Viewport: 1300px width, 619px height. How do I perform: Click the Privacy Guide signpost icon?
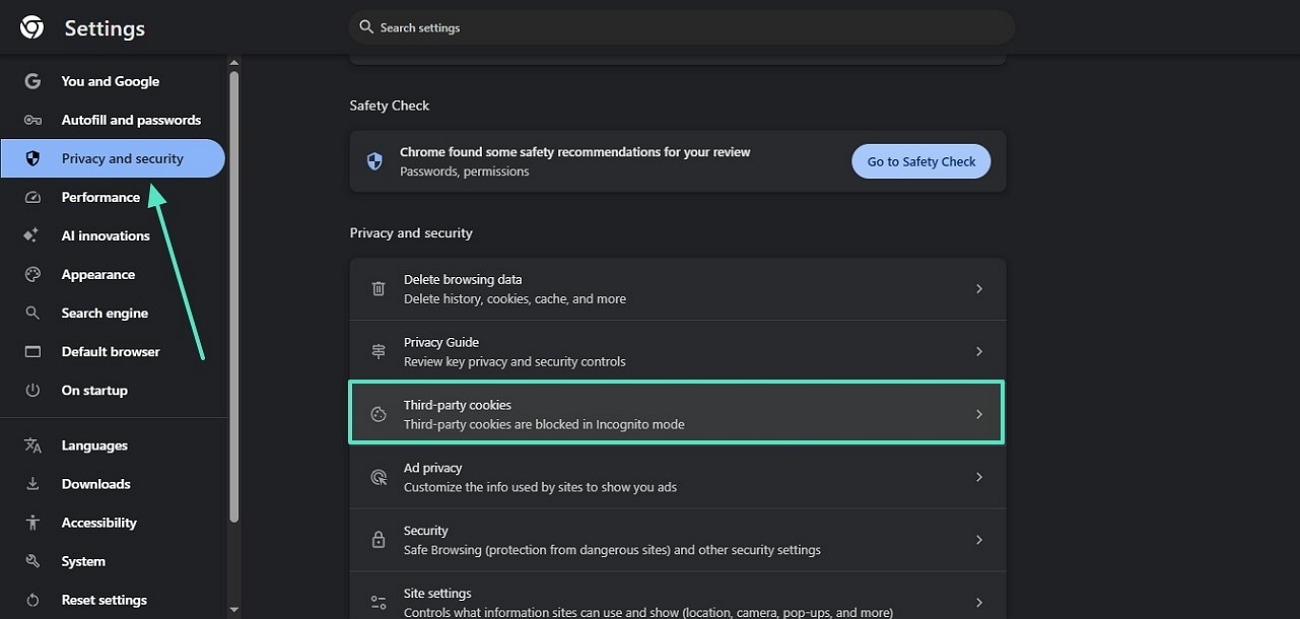coord(378,352)
